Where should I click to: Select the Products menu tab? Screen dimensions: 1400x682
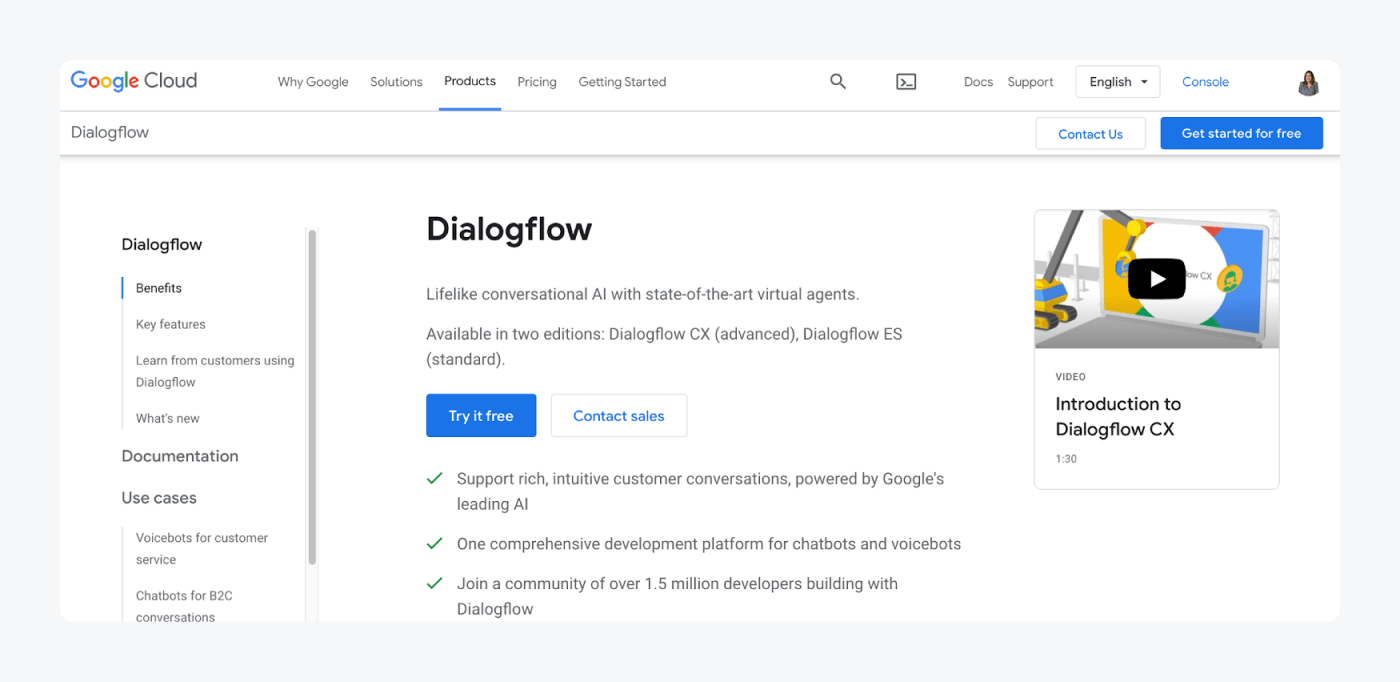click(x=470, y=82)
